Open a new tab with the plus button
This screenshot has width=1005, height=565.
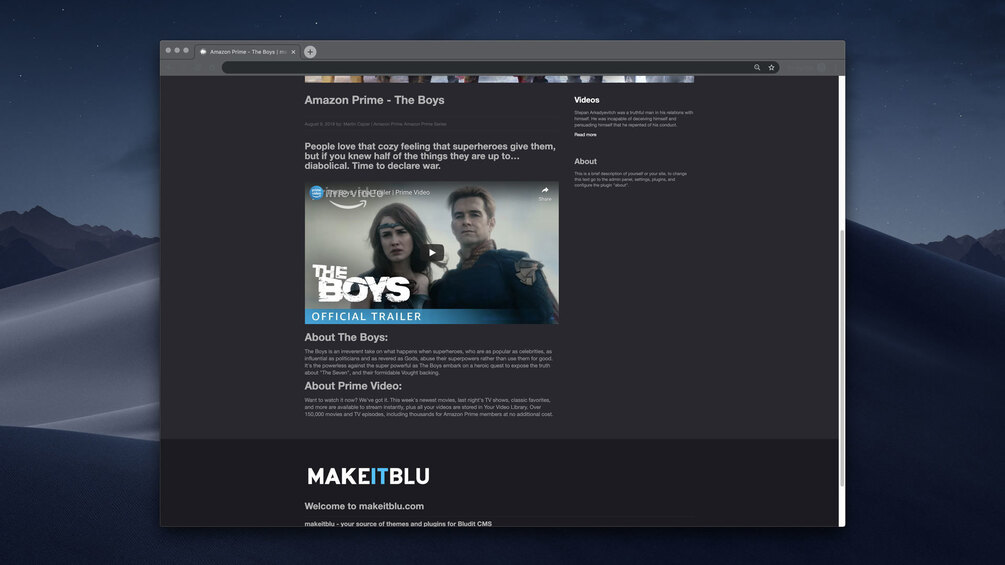click(x=310, y=52)
